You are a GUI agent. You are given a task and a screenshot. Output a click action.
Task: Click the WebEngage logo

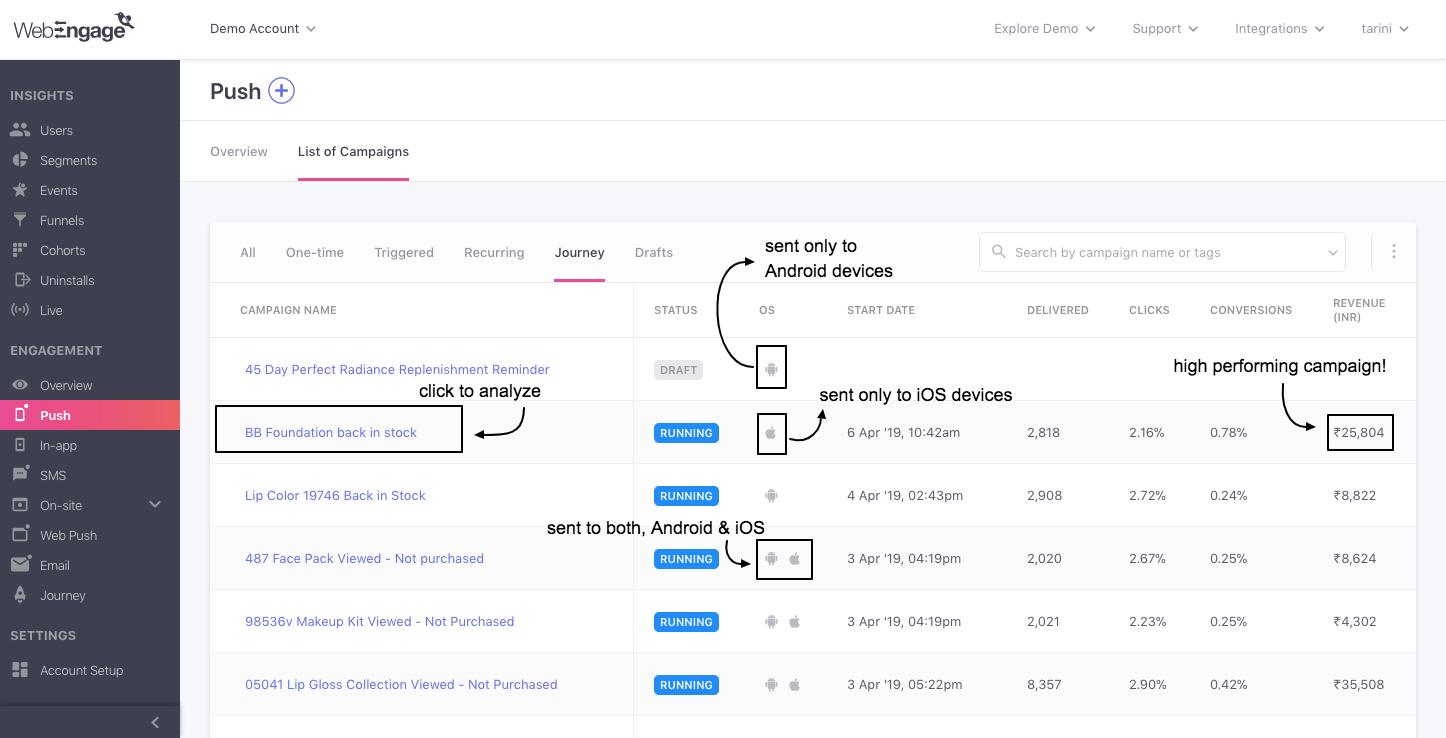(73, 27)
